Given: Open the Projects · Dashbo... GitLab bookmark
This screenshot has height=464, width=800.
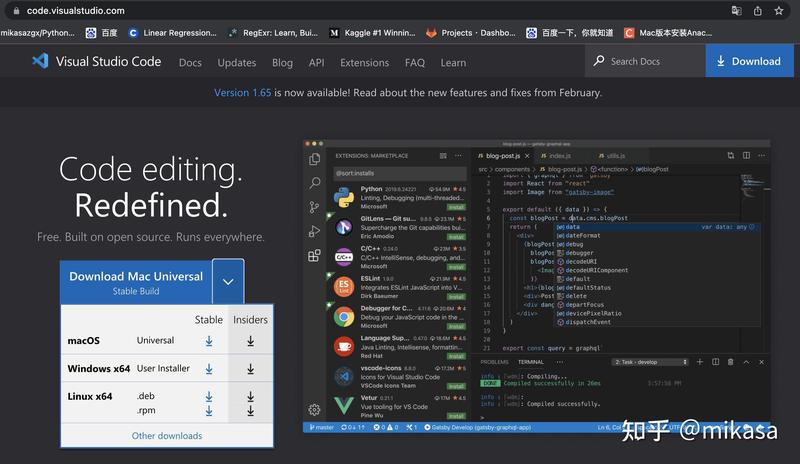Looking at the screenshot, I should pos(471,33).
